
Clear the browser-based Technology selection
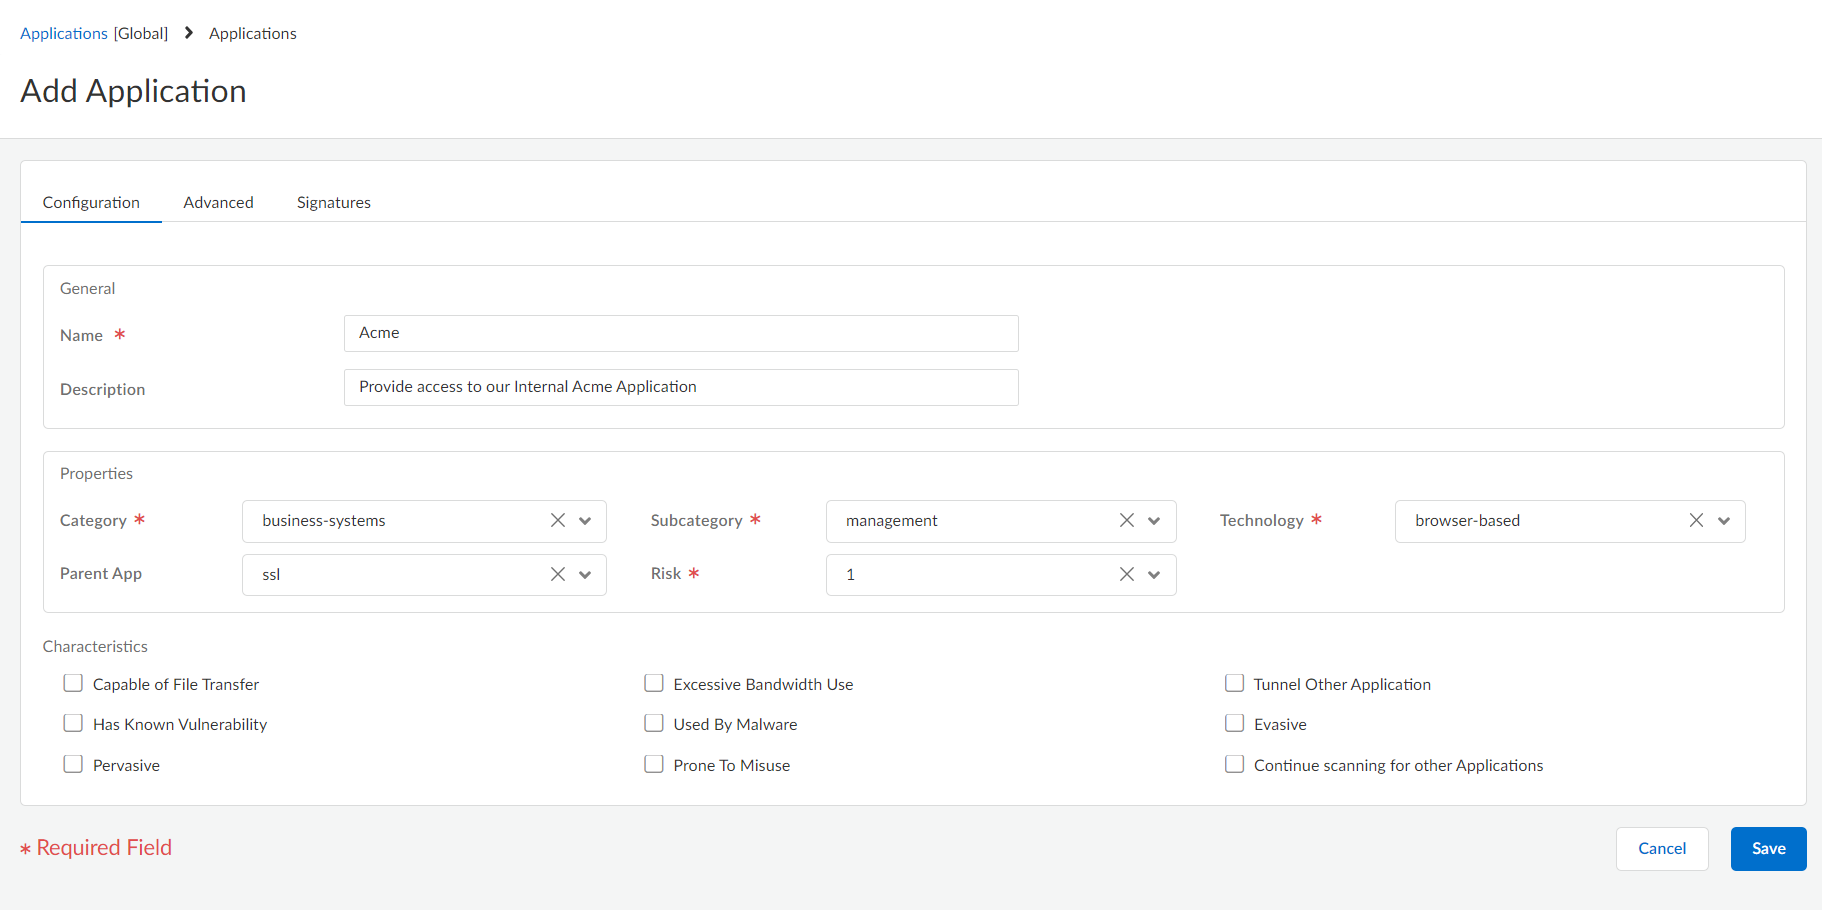[x=1695, y=520]
